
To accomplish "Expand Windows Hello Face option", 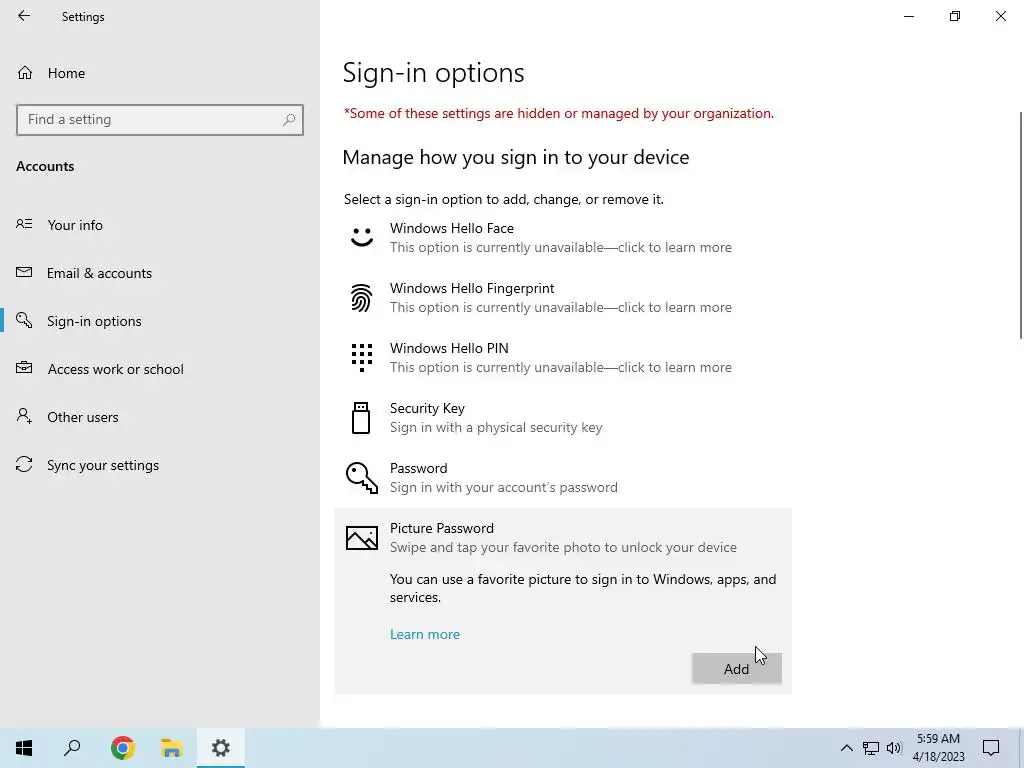I will pyautogui.click(x=563, y=238).
